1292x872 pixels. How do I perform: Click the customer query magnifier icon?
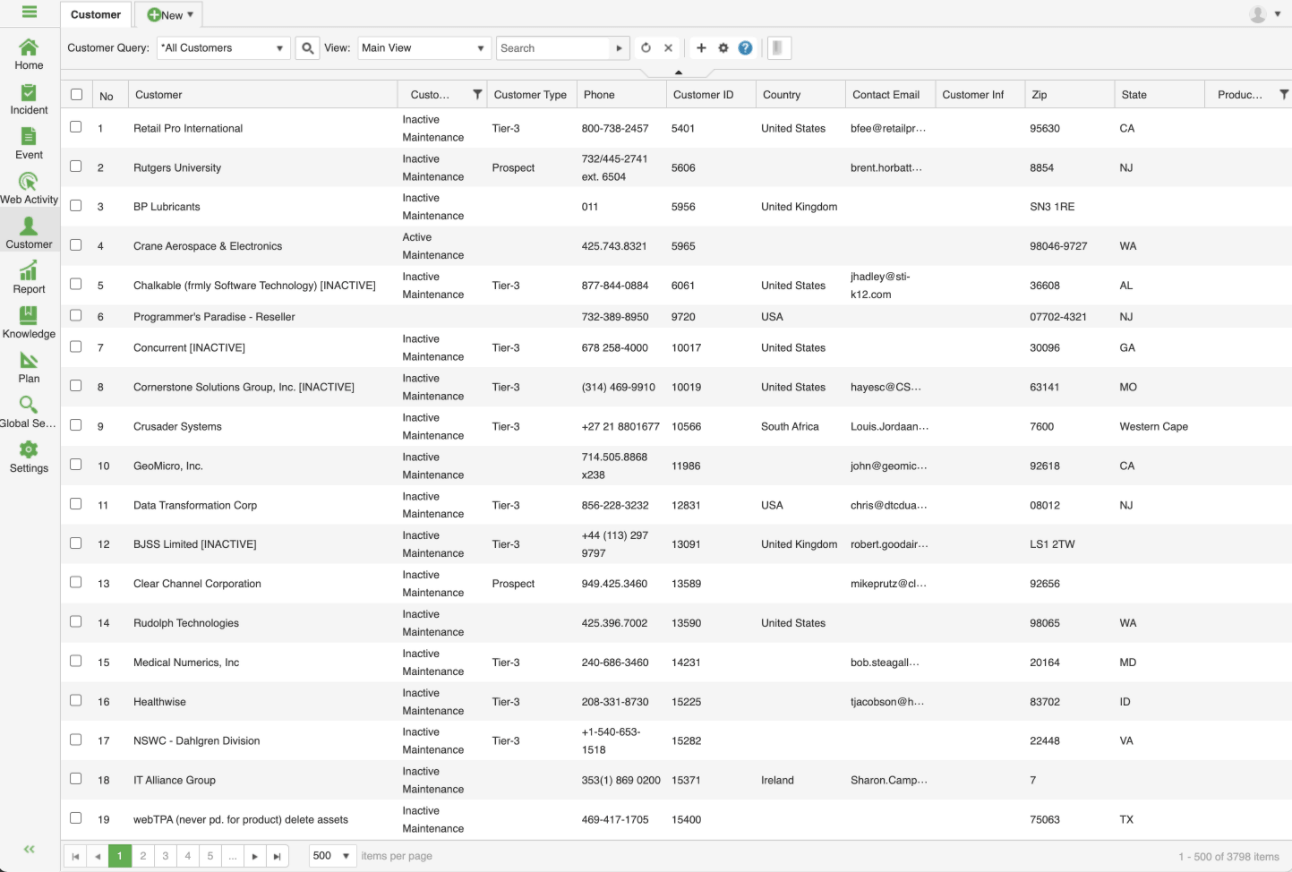point(308,48)
